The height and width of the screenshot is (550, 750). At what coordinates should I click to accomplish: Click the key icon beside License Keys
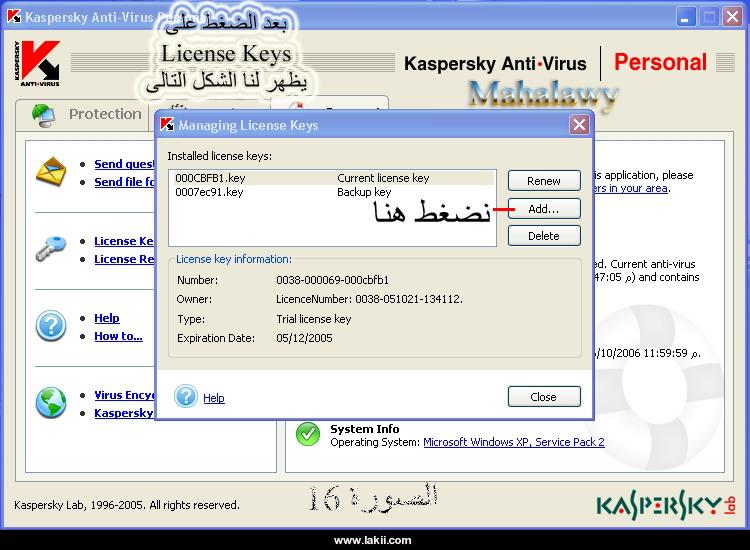(51, 248)
